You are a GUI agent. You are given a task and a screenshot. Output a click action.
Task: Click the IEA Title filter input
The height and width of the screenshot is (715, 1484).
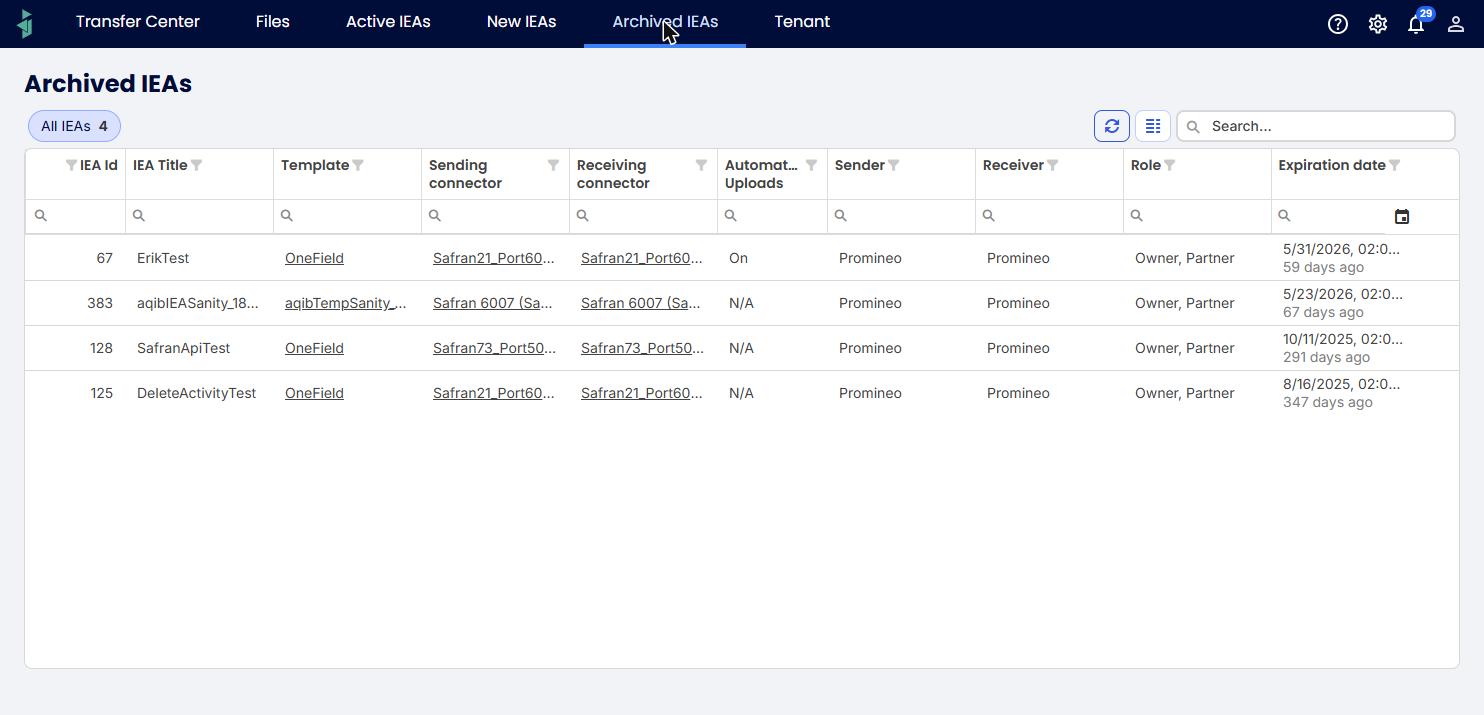[x=199, y=216]
